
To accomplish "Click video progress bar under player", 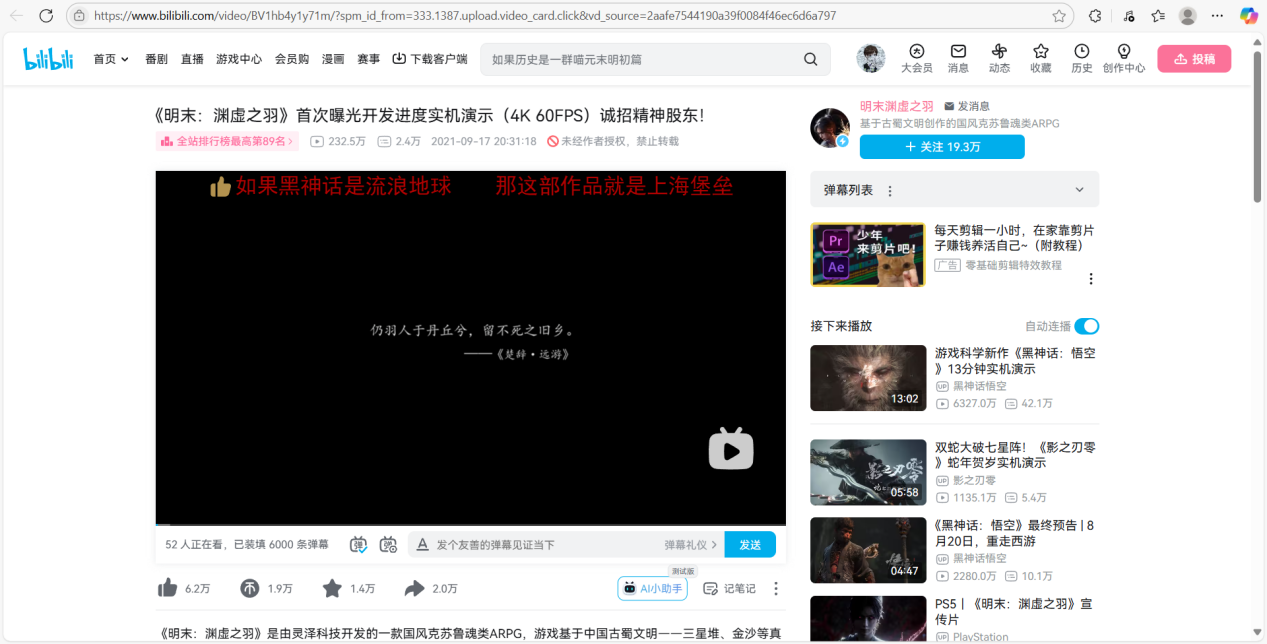I will 470,524.
